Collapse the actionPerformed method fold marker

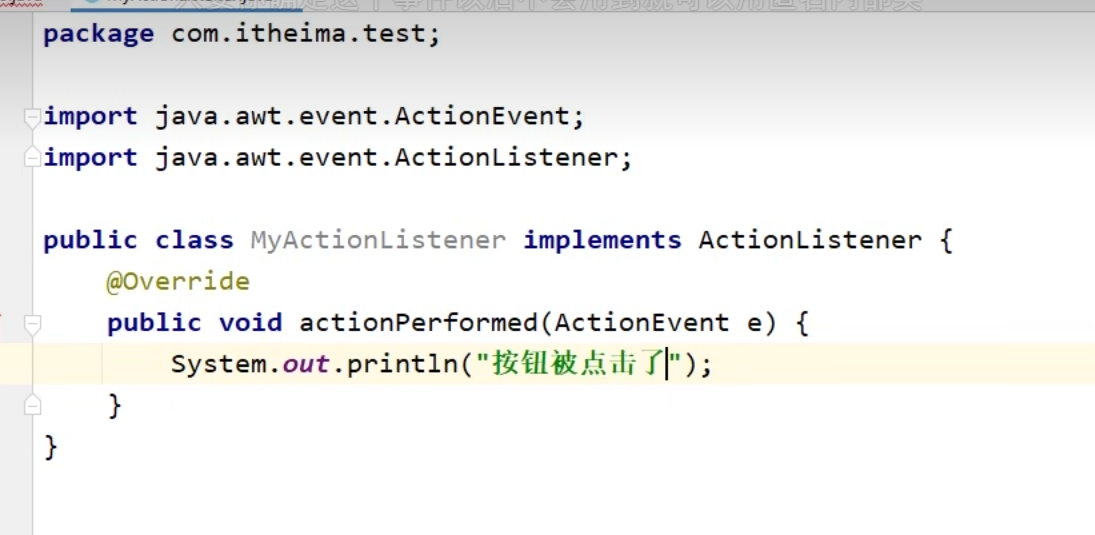(33, 323)
